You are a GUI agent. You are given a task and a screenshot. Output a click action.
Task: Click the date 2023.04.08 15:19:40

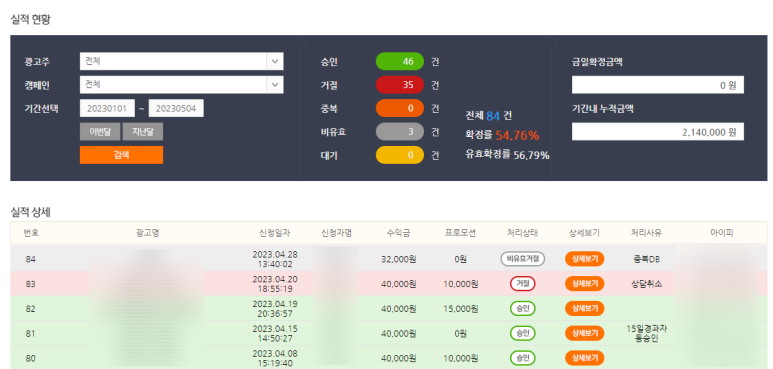coord(275,358)
